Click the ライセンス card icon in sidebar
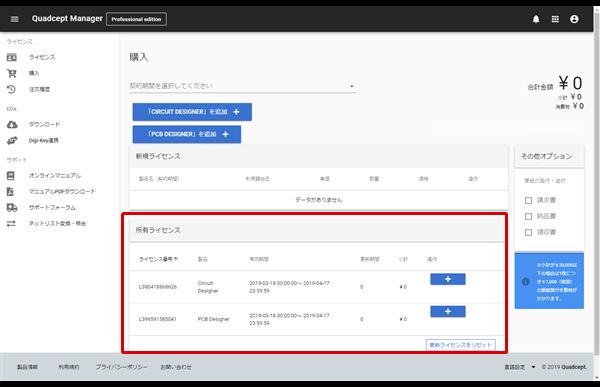This screenshot has width=600, height=387. point(11,57)
